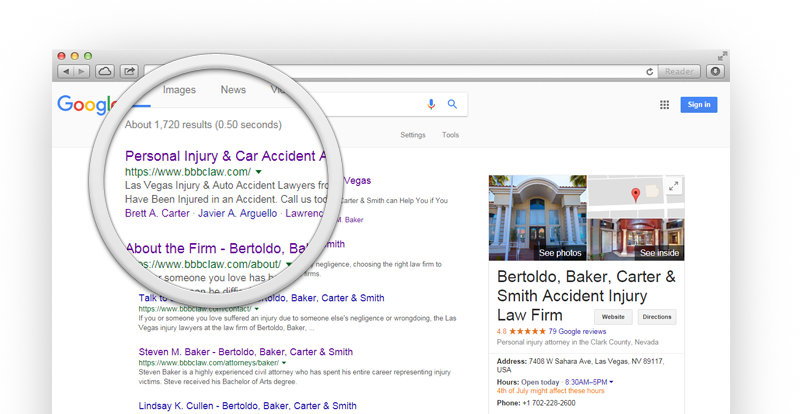
Task: Go back with the browser back arrow
Action: (x=66, y=71)
